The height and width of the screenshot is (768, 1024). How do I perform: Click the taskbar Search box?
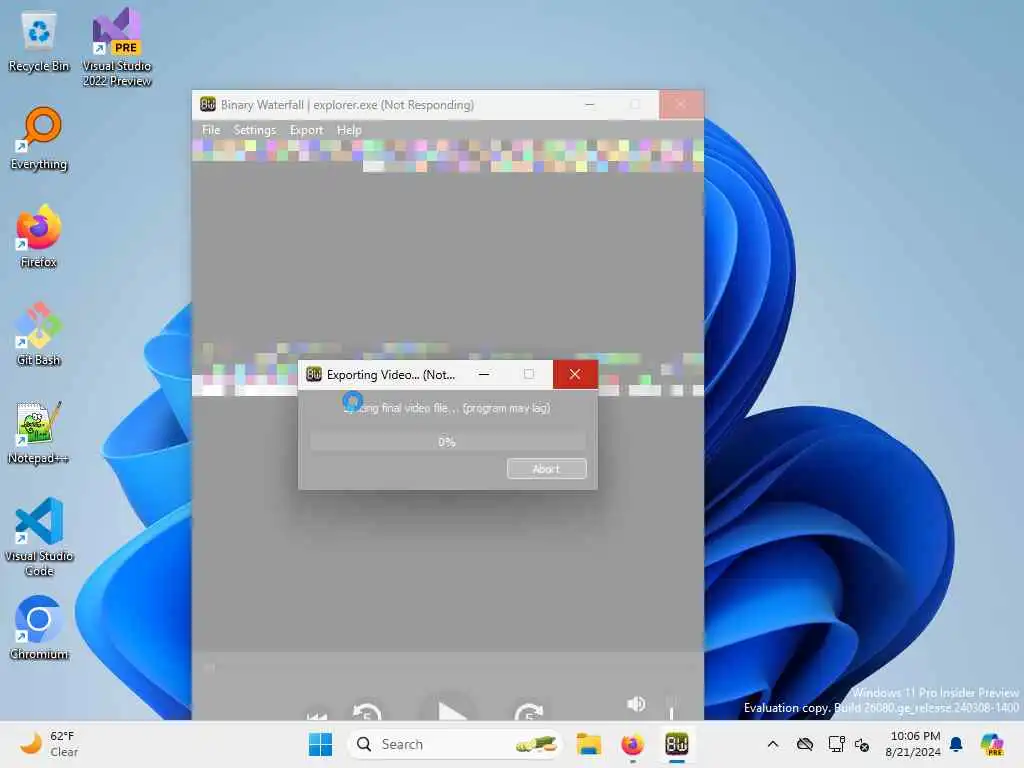[x=455, y=744]
